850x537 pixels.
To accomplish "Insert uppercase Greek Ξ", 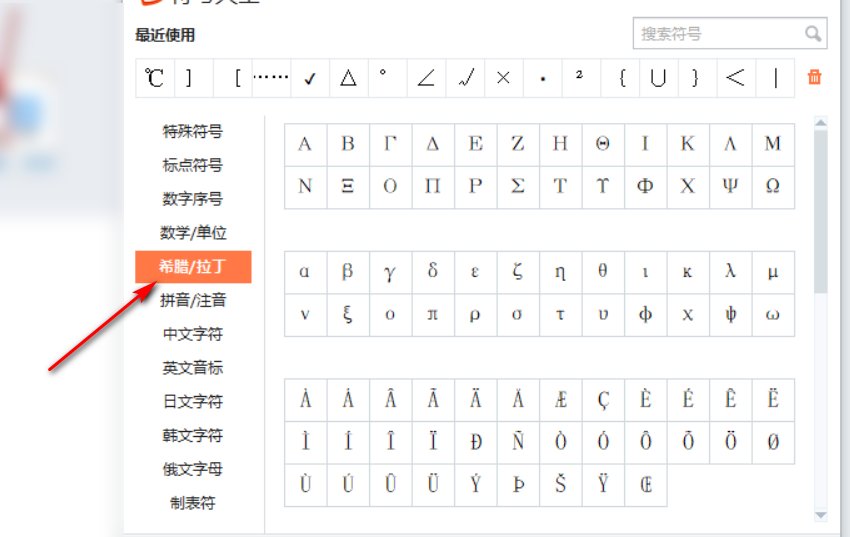I will tap(348, 186).
